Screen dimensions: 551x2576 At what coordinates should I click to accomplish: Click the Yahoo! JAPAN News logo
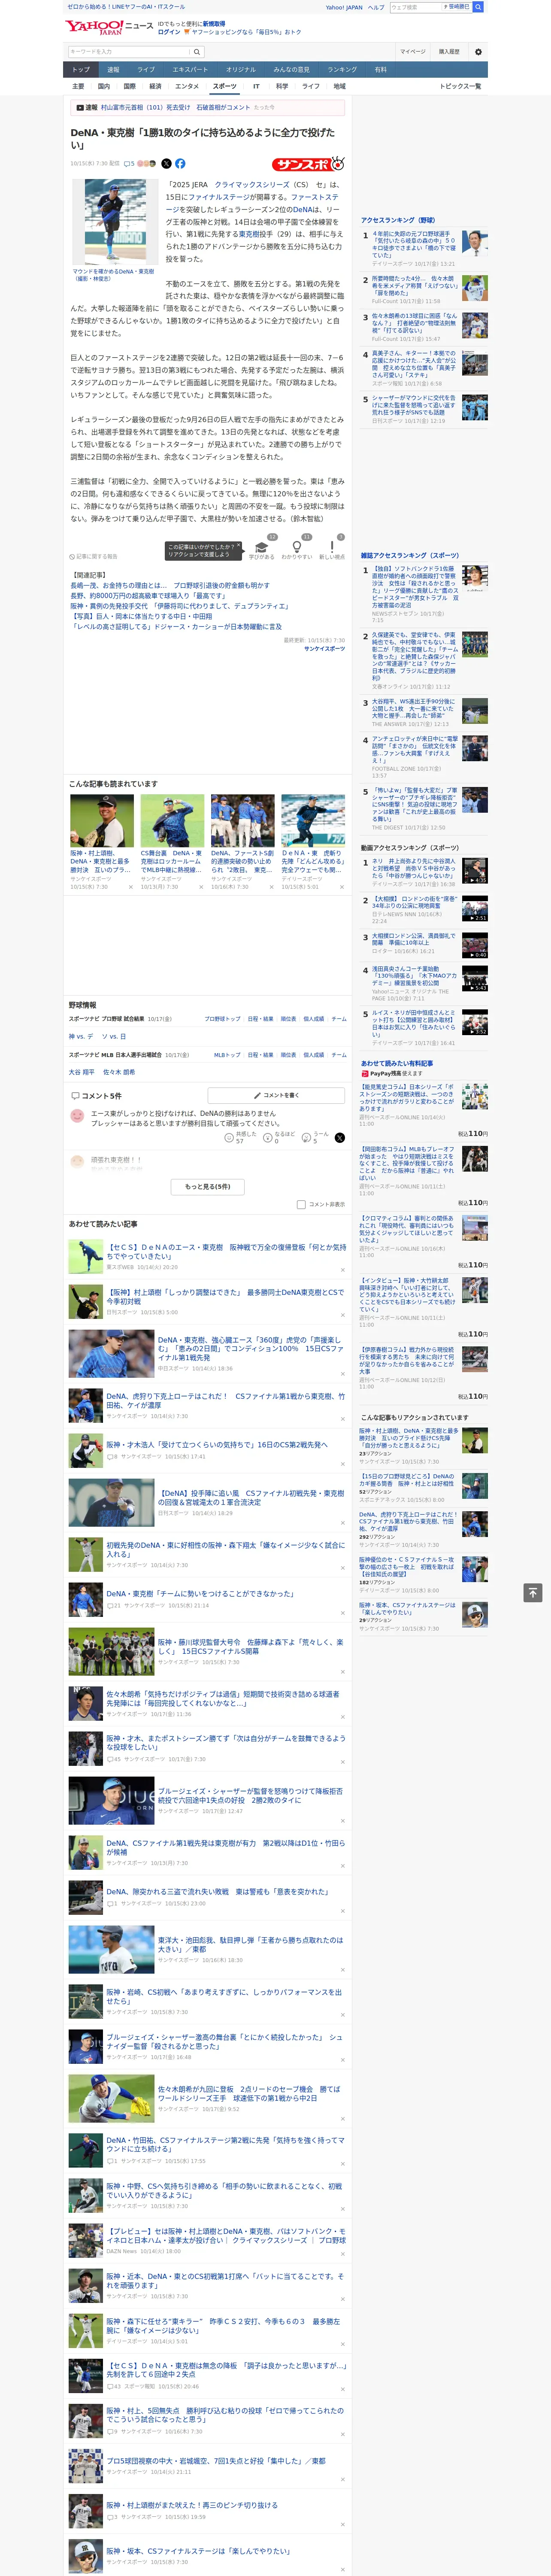pyautogui.click(x=109, y=27)
